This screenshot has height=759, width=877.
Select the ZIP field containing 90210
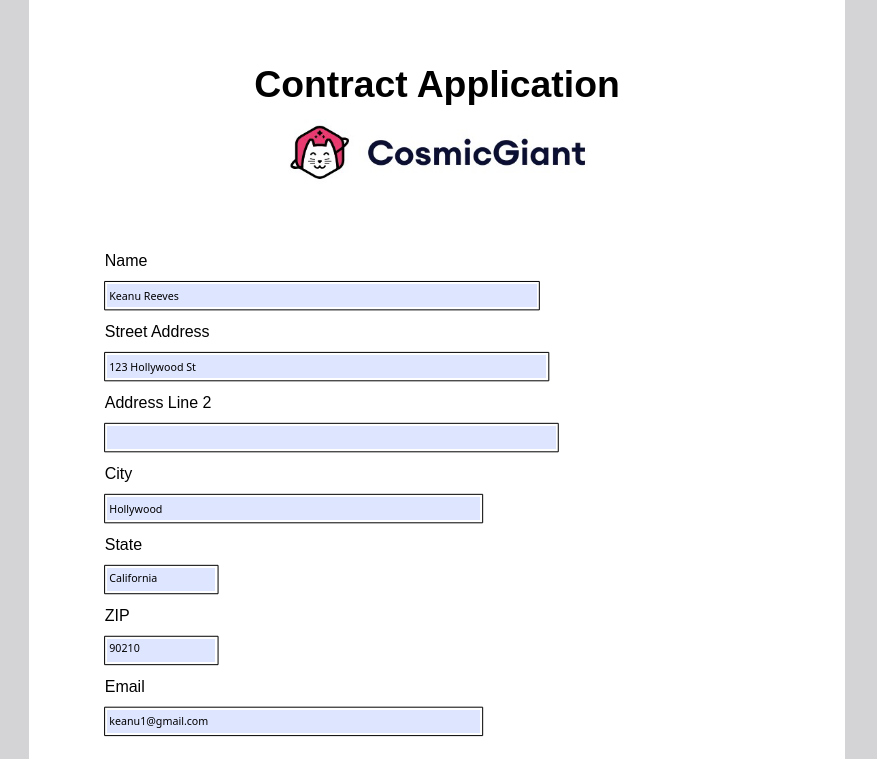[x=161, y=650]
